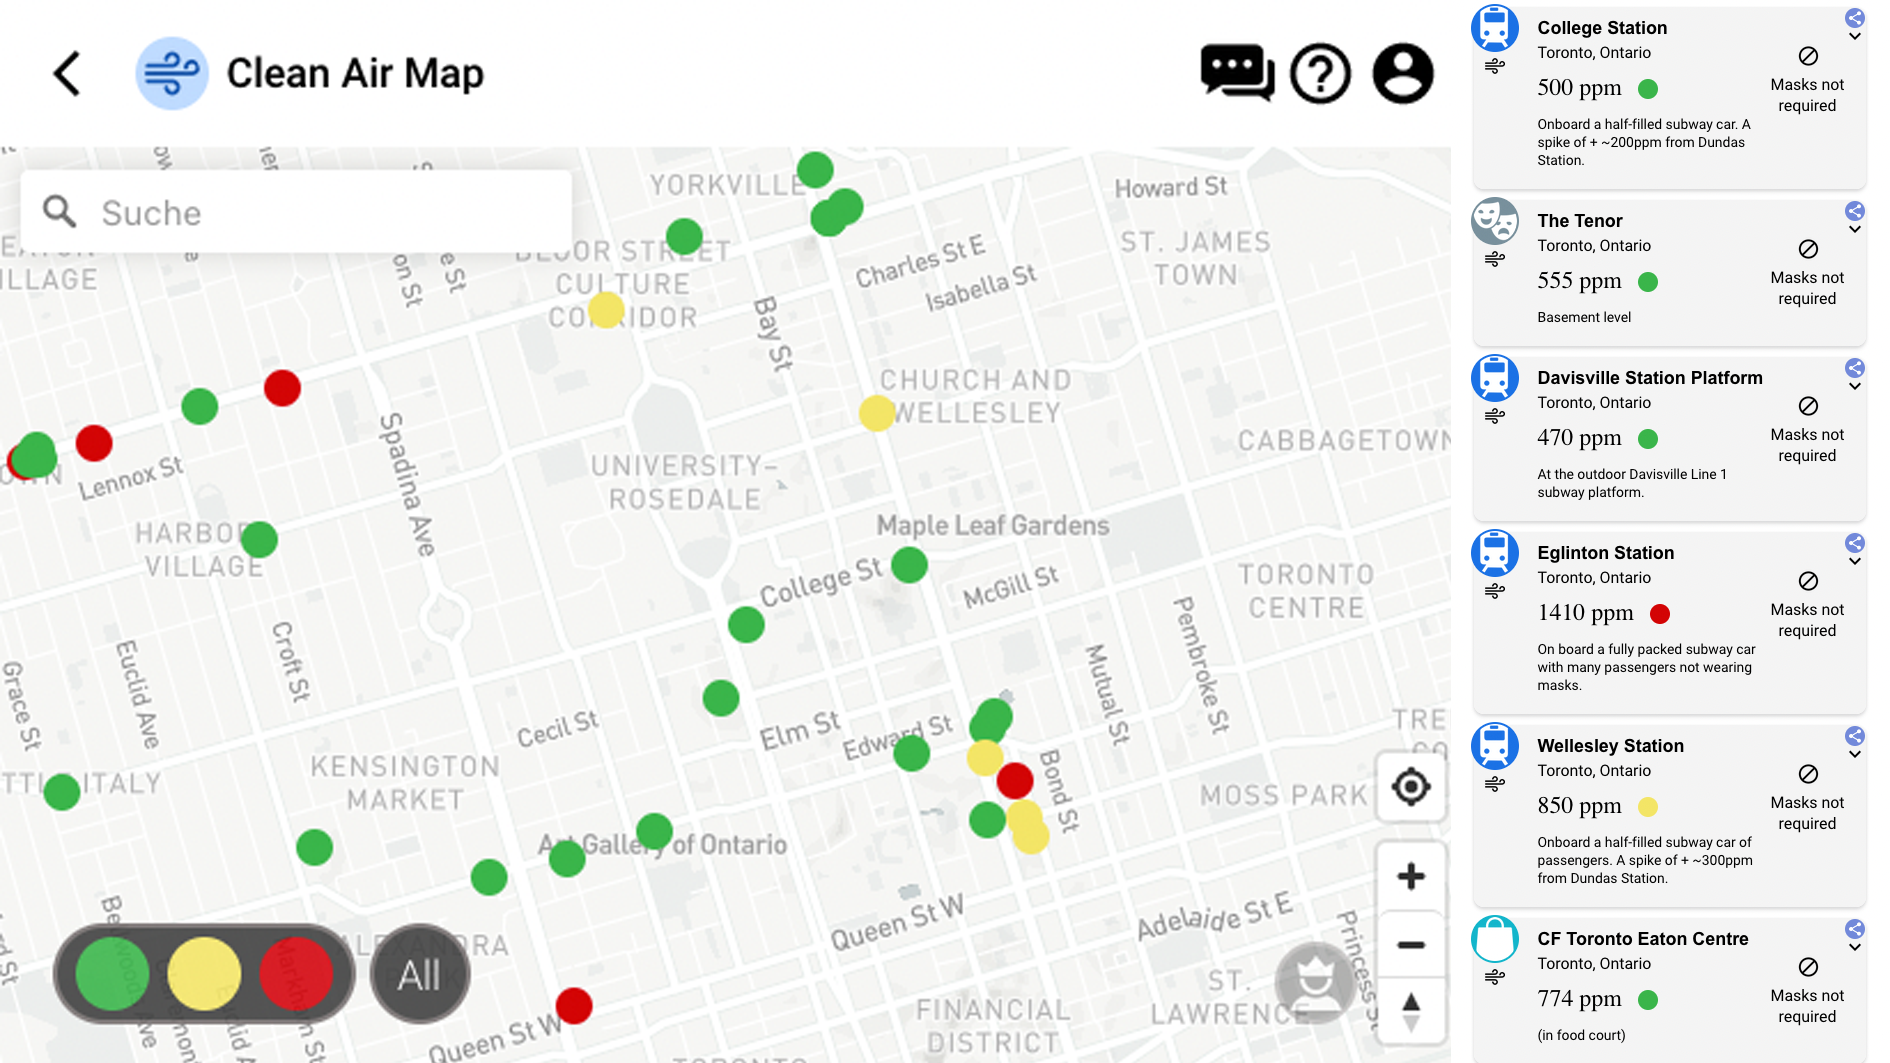Toggle the red traffic light filter
Screen dimensions: 1890x1063
(296, 973)
